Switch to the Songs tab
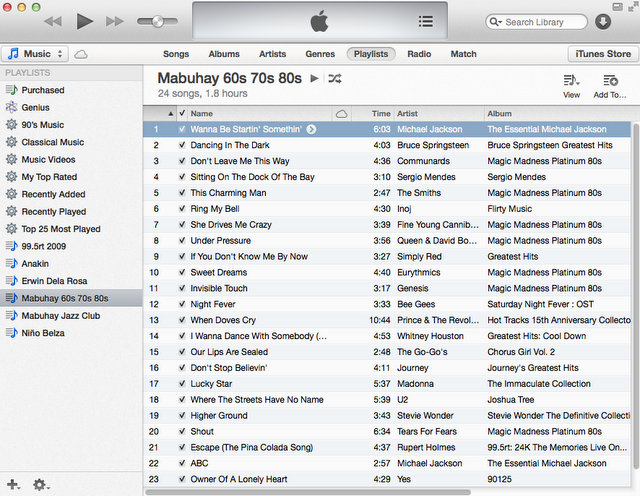The image size is (640, 496). point(176,54)
